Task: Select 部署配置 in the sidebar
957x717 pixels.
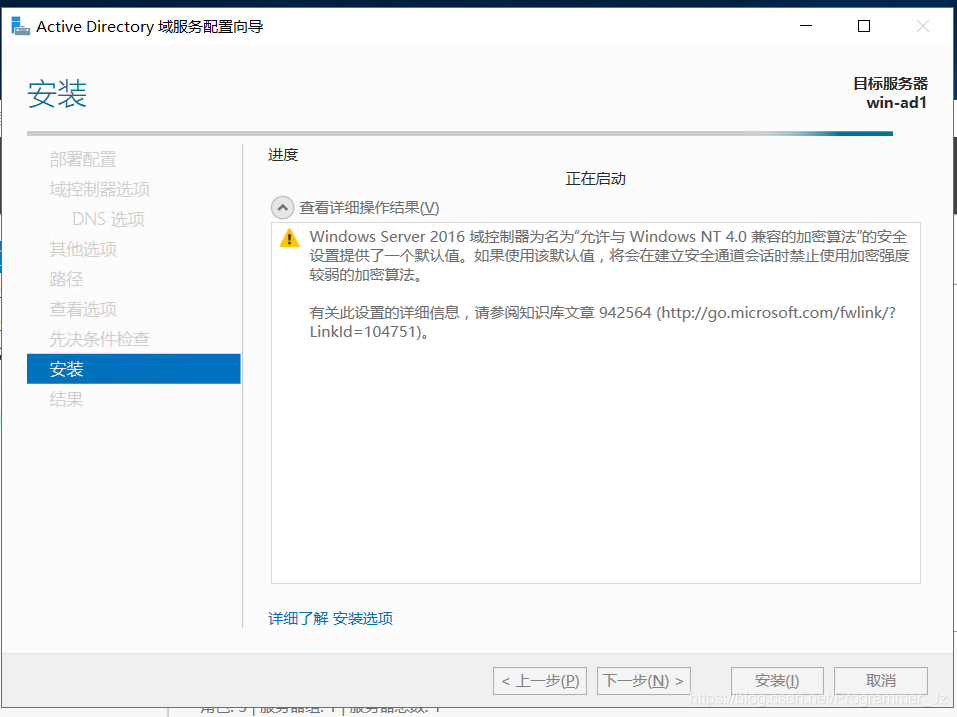Action: [x=83, y=159]
